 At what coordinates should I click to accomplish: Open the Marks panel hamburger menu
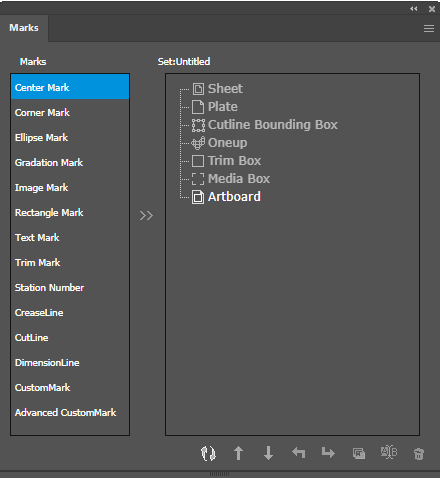[429, 29]
